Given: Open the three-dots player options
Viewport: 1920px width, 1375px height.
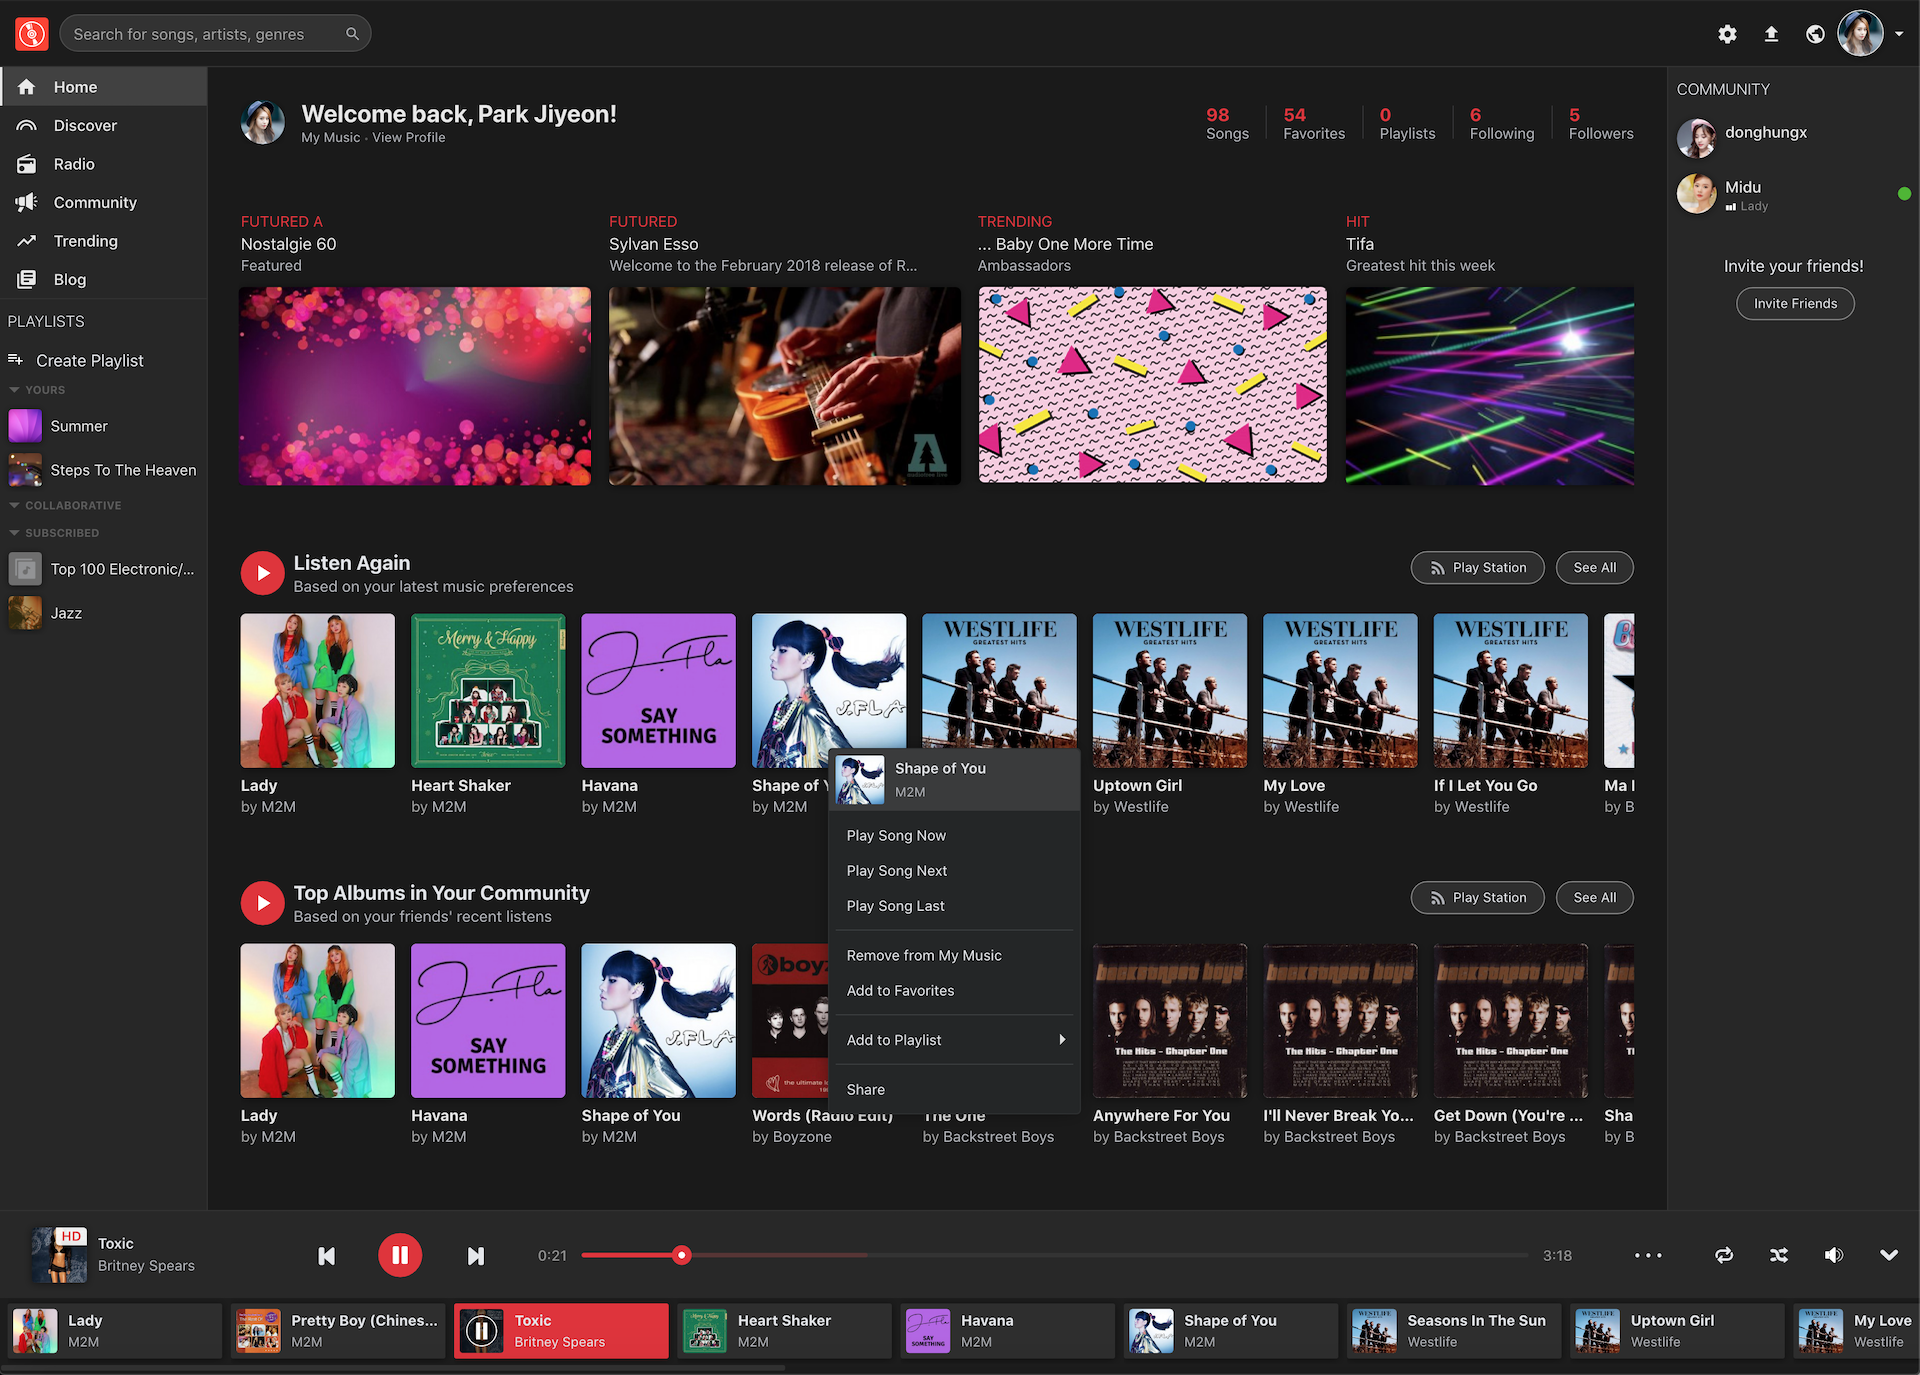Looking at the screenshot, I should click(x=1648, y=1255).
